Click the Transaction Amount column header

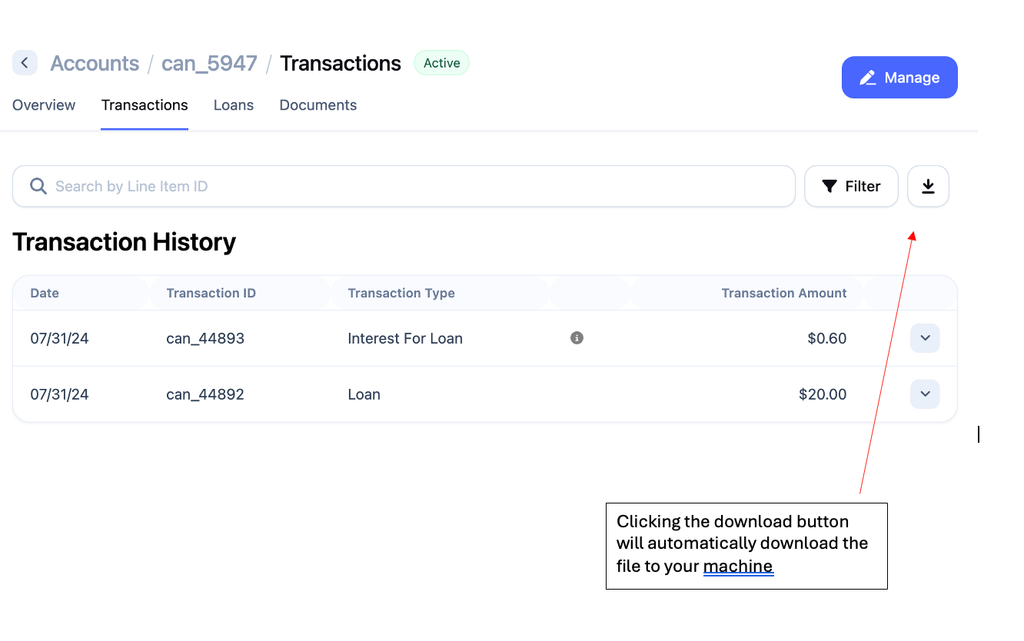[x=784, y=293]
